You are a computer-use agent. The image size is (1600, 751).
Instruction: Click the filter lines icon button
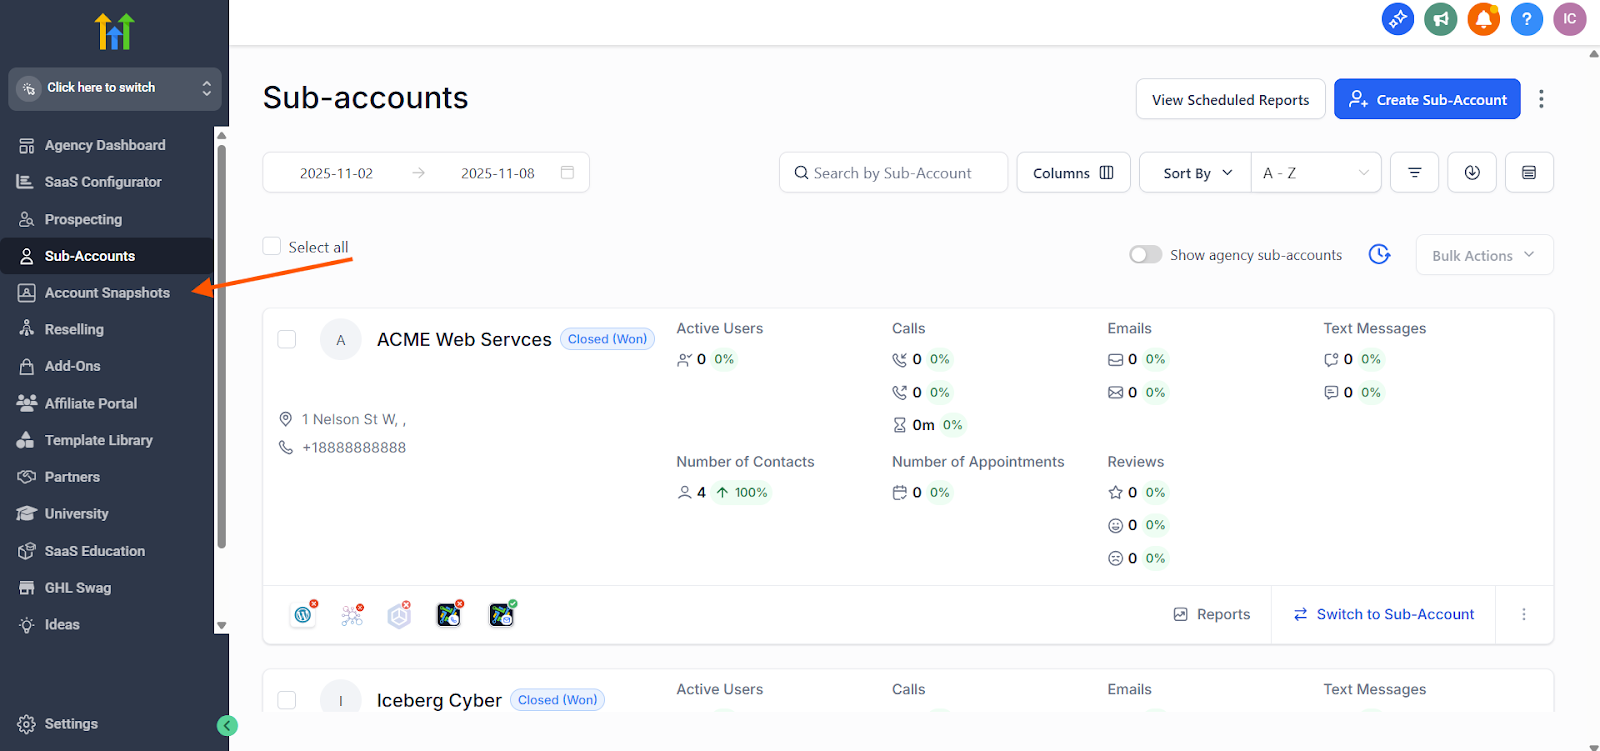point(1414,173)
